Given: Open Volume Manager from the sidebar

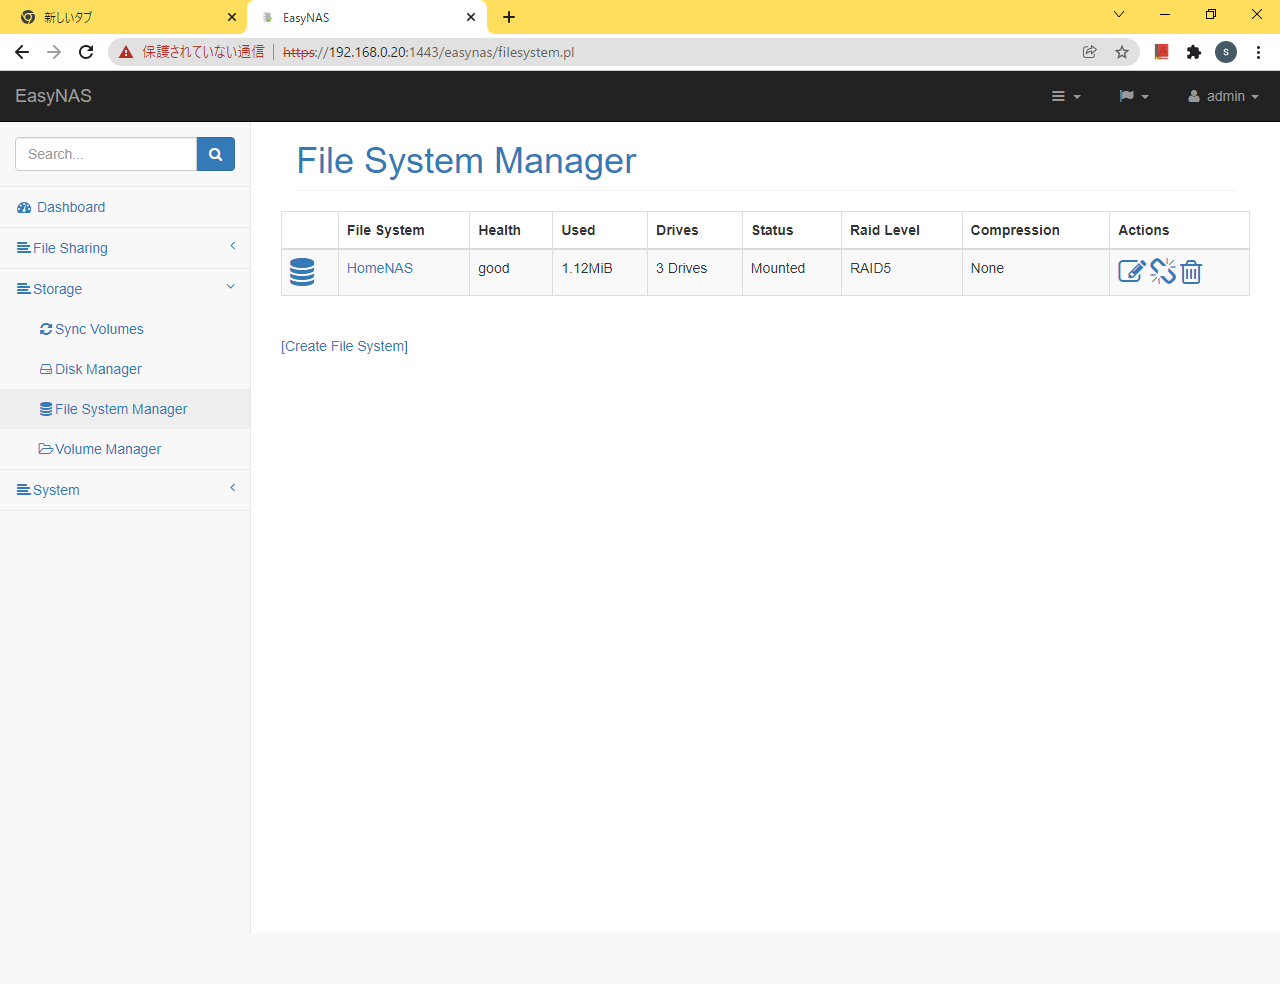Looking at the screenshot, I should point(108,449).
